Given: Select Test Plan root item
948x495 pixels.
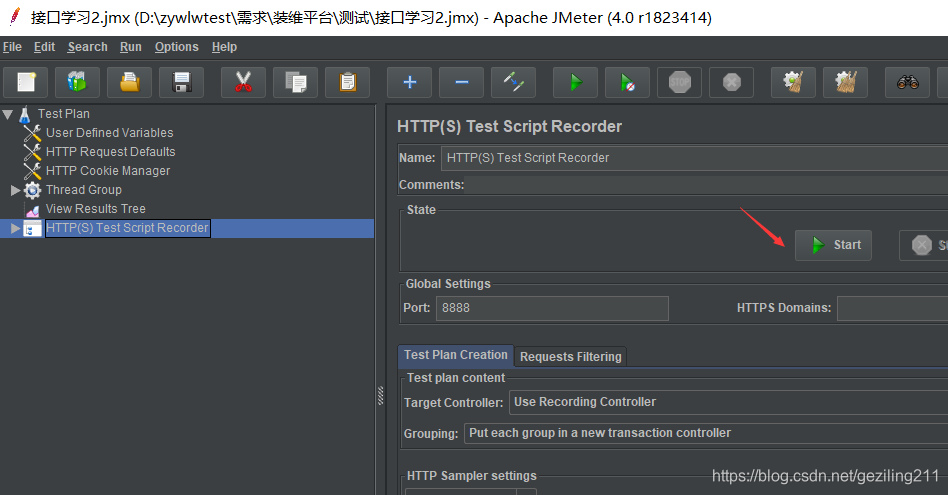Looking at the screenshot, I should click(63, 114).
